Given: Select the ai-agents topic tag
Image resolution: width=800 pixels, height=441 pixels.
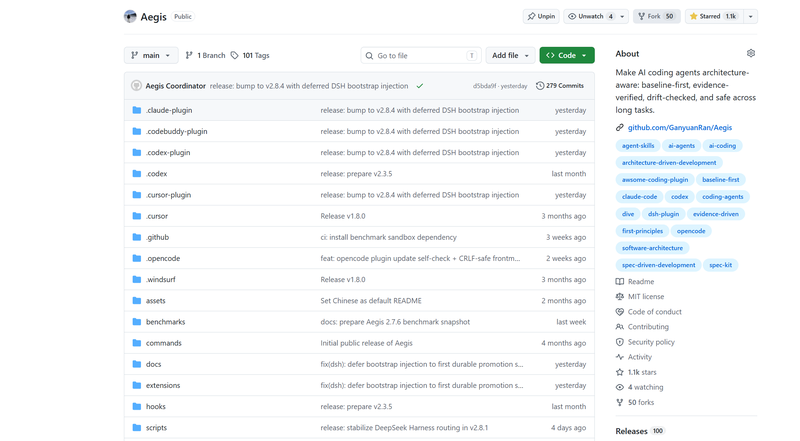Looking at the screenshot, I should click(x=682, y=145).
